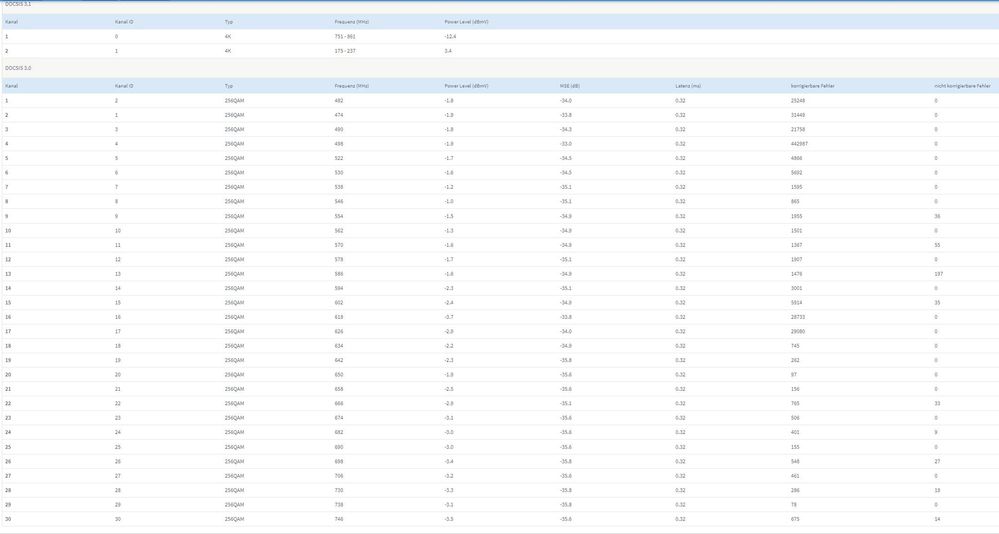Click uncorrectable errors value 36
The width and height of the screenshot is (999, 534).
click(937, 216)
